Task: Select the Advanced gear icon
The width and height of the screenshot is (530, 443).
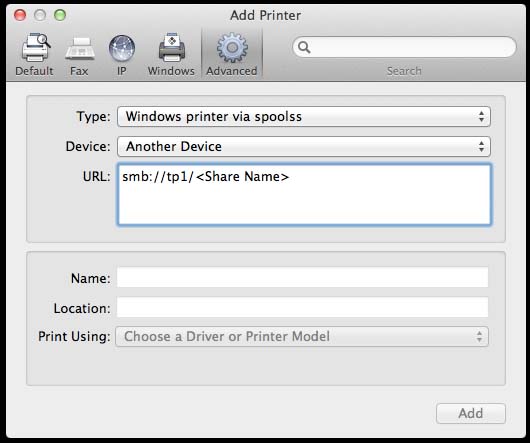Action: pos(232,48)
